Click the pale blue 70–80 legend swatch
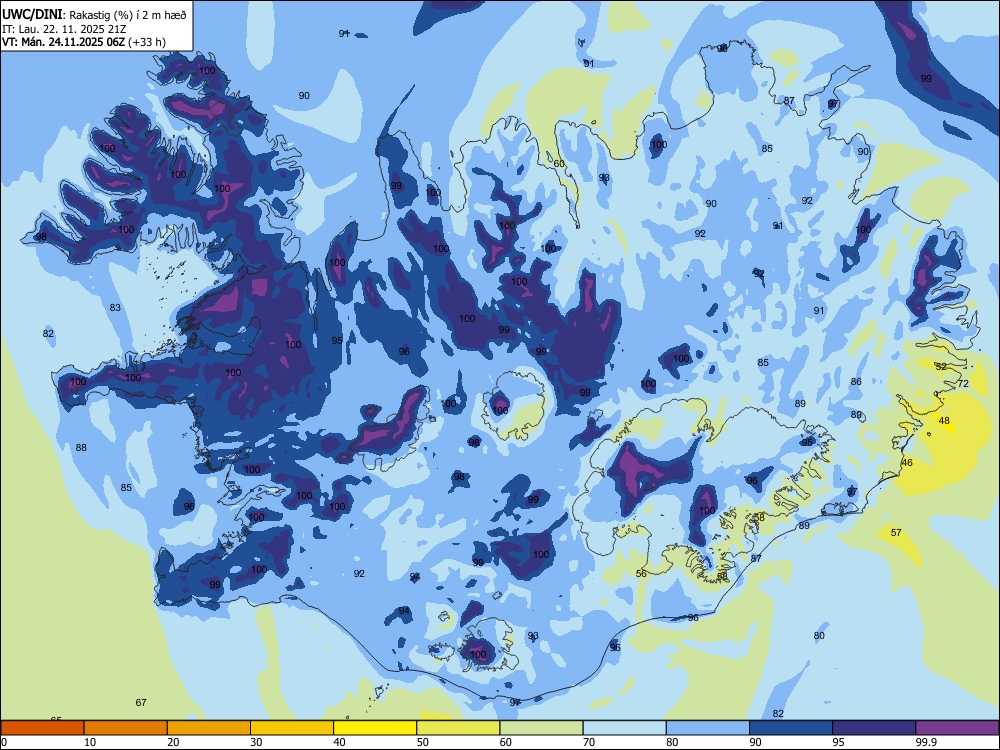The width and height of the screenshot is (1000, 750). pyautogui.click(x=624, y=728)
